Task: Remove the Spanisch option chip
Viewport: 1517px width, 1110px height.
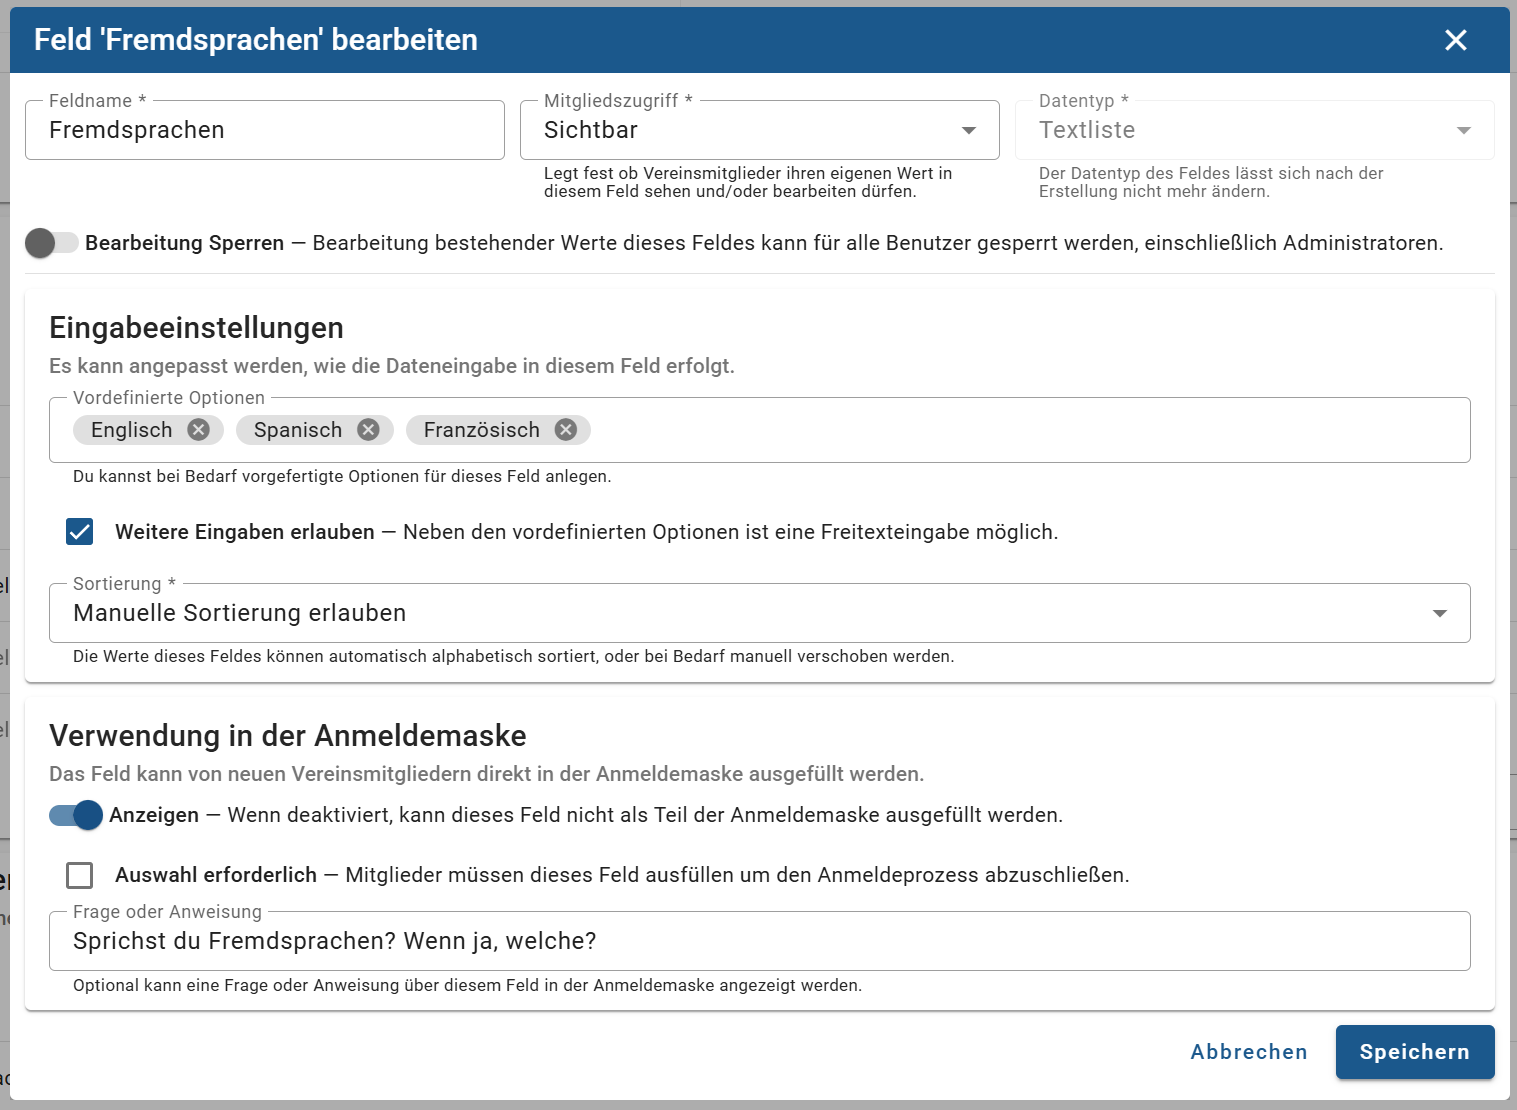Action: click(x=369, y=430)
